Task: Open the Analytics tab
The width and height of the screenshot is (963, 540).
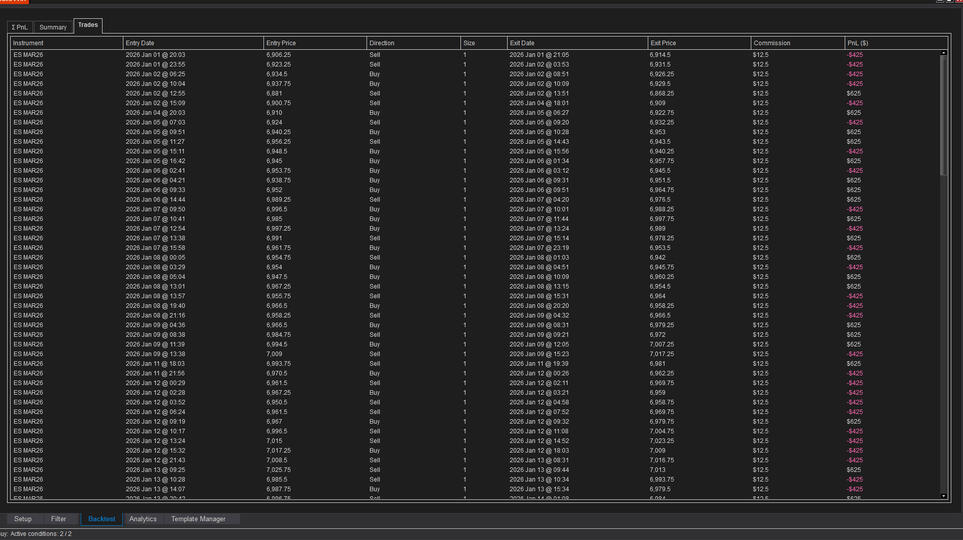Action: coord(143,519)
